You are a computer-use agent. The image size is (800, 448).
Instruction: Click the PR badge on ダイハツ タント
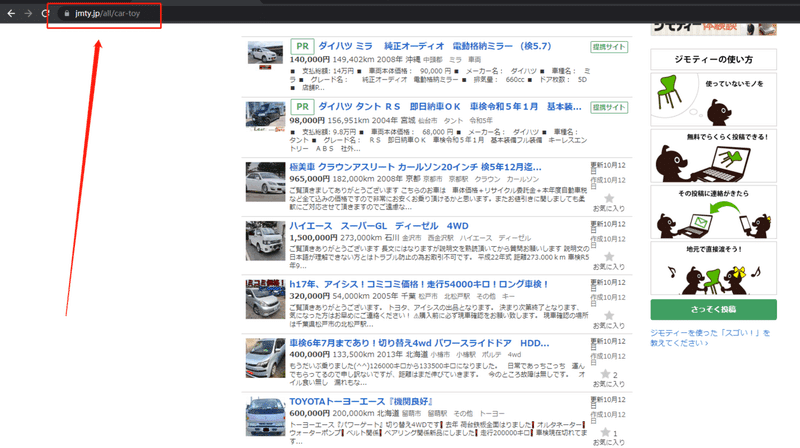[302, 107]
